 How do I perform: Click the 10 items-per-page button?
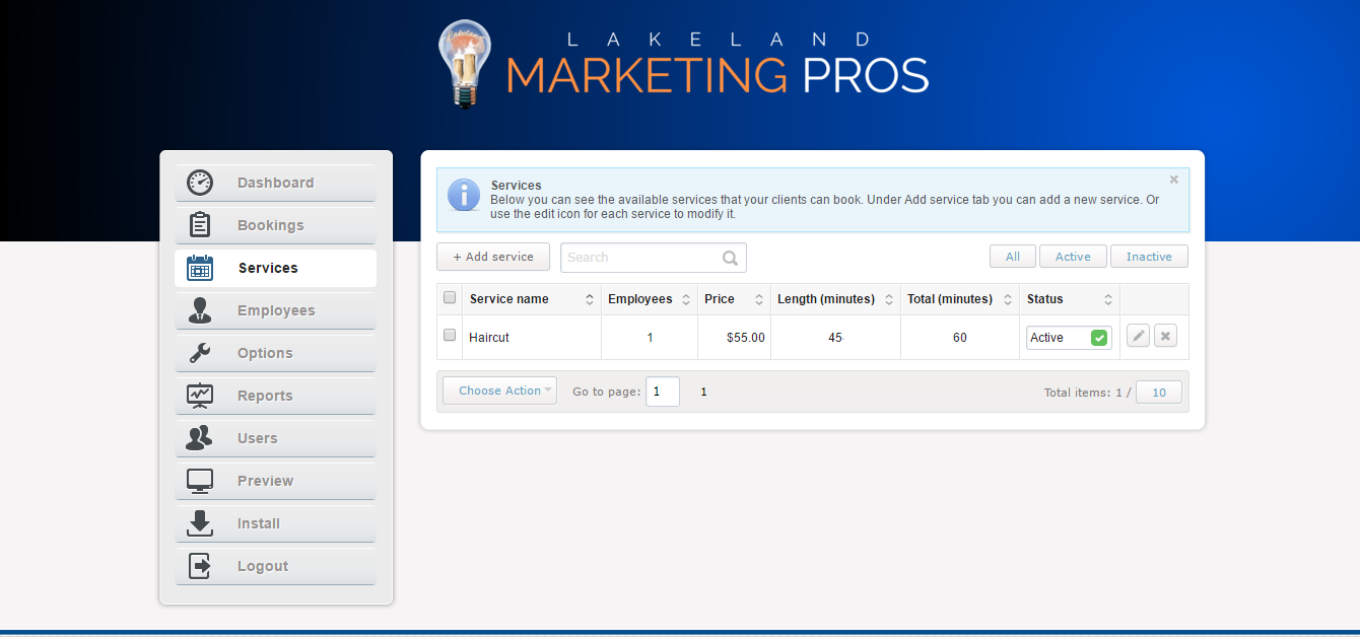(x=1158, y=392)
